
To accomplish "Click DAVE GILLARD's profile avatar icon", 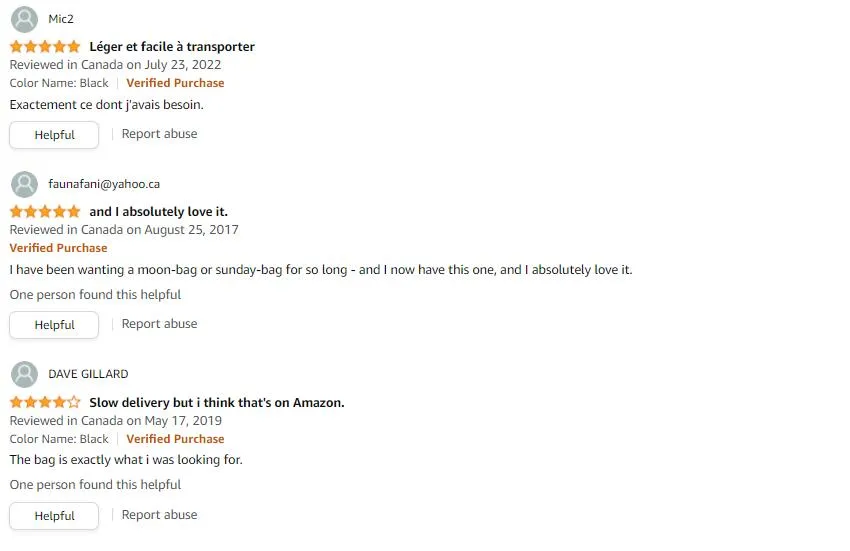I will click(24, 374).
